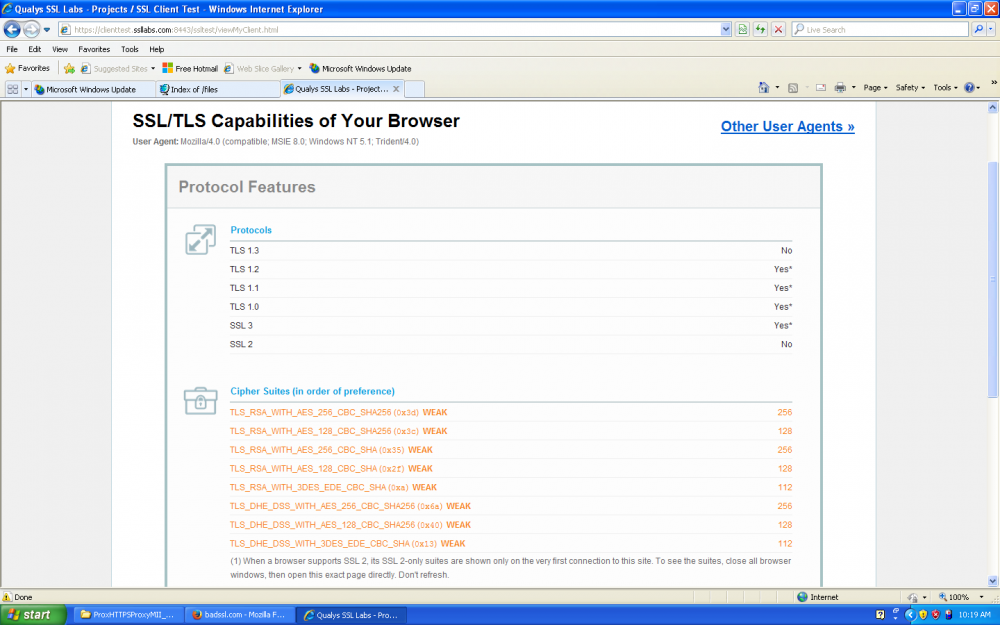Open the browser Home page icon
1000x625 pixels.
(x=764, y=87)
